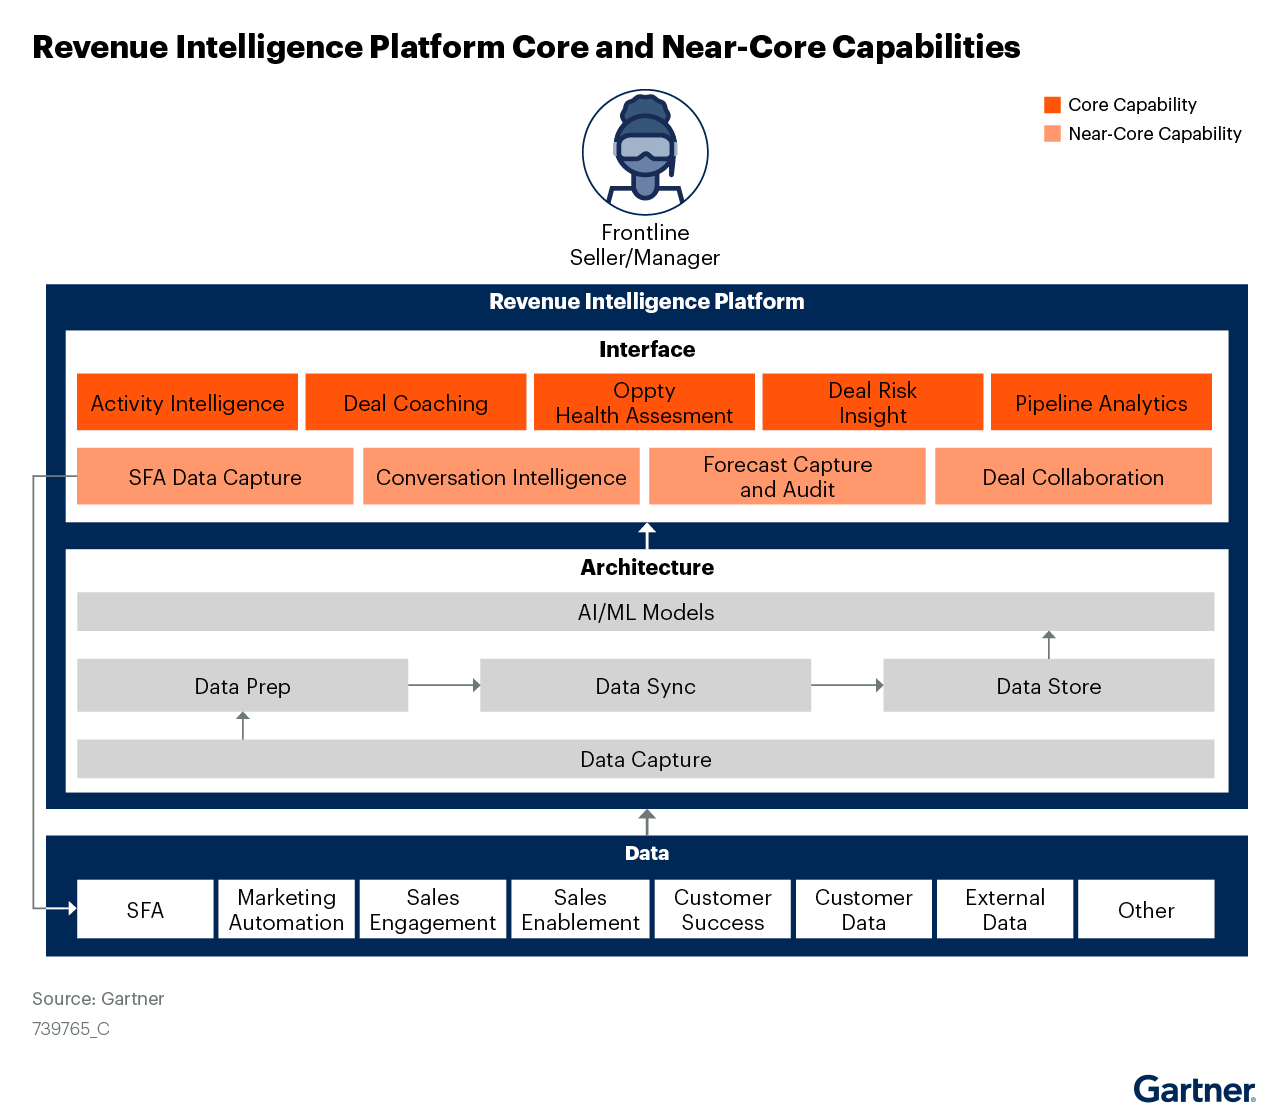Click the Oppty Health Assesment box

[x=644, y=402]
